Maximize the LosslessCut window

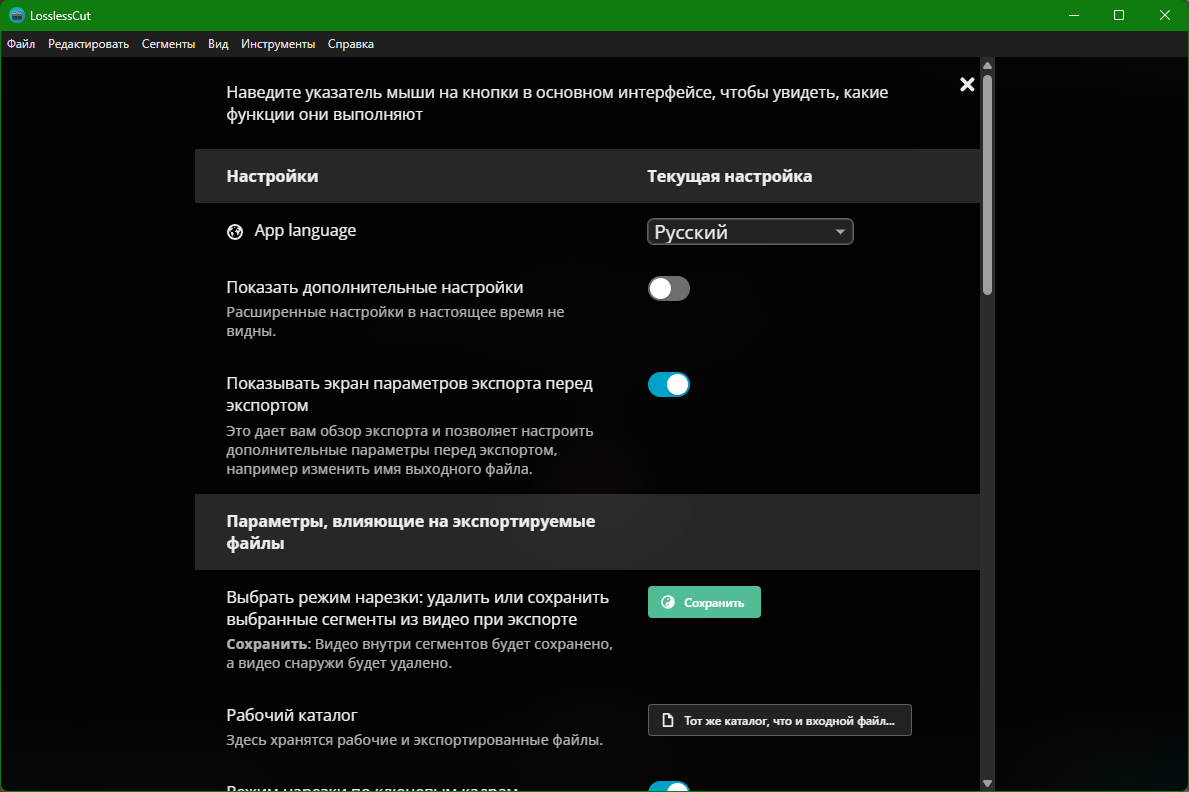click(1118, 15)
